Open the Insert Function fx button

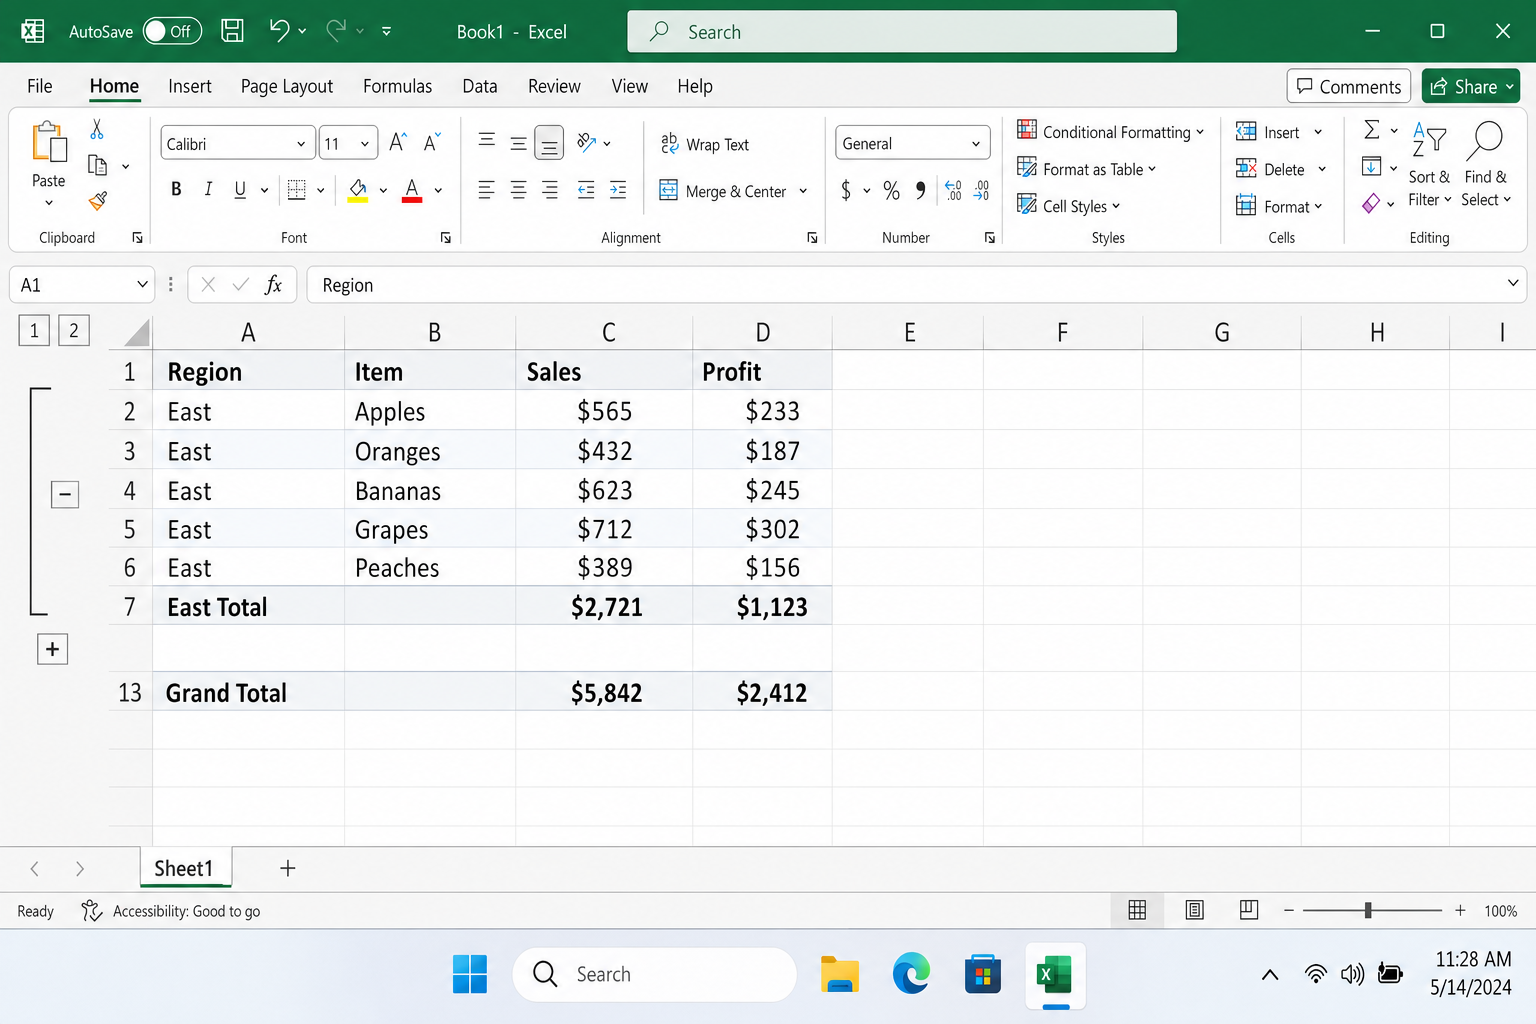click(x=273, y=285)
